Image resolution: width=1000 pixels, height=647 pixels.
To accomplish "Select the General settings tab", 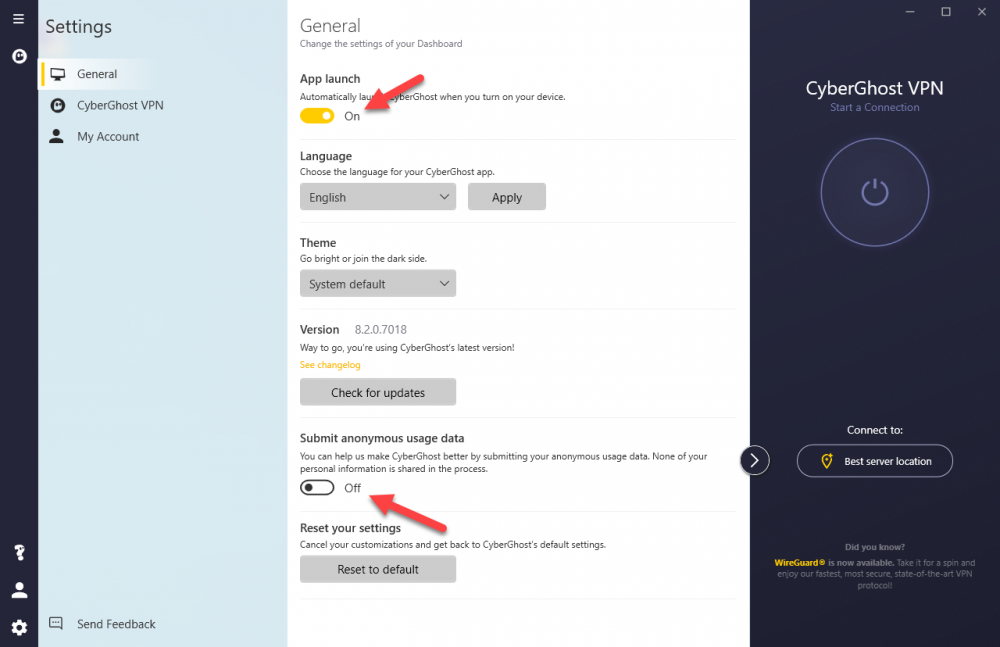I will click(96, 74).
